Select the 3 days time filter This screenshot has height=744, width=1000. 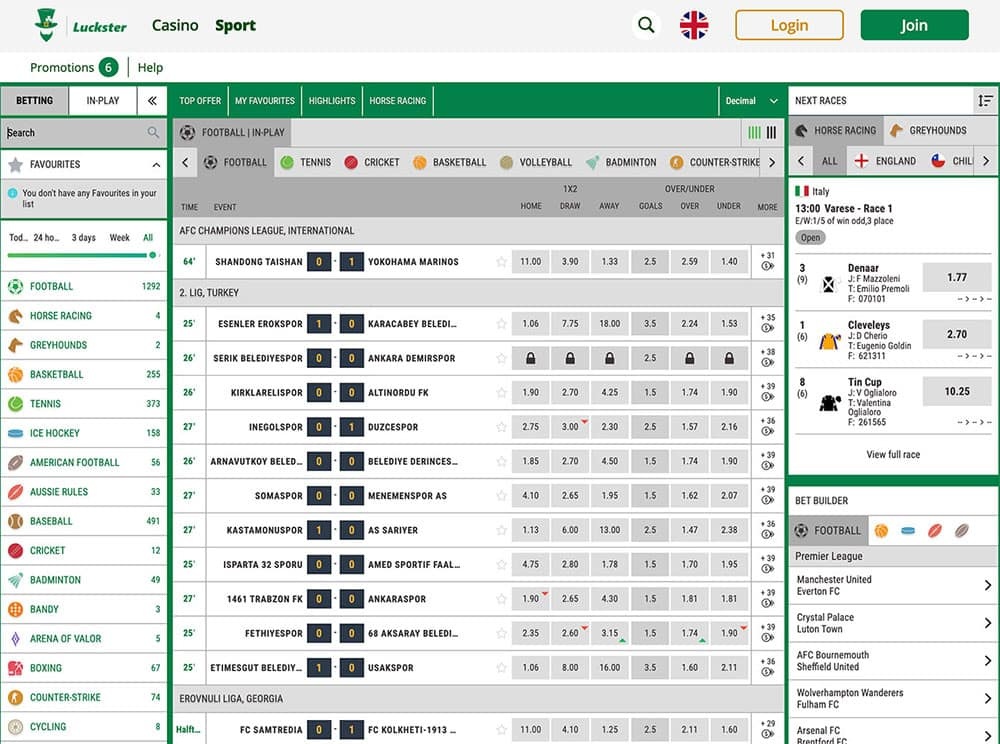[84, 237]
